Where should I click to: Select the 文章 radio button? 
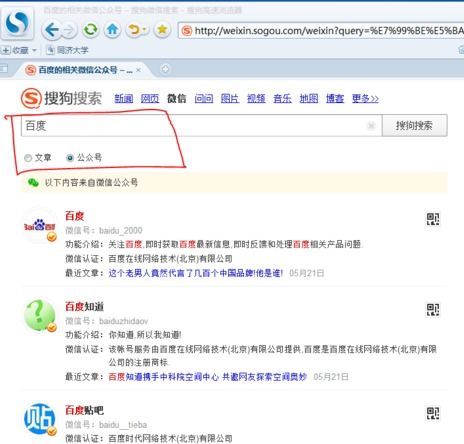pos(28,158)
